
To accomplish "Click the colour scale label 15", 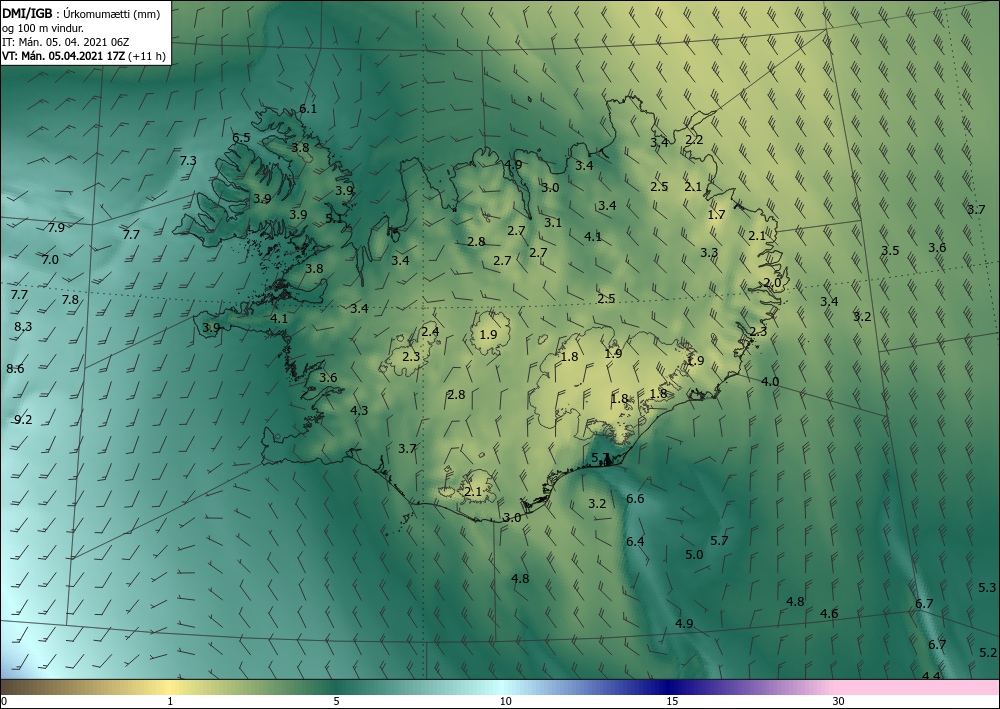I will [x=672, y=701].
